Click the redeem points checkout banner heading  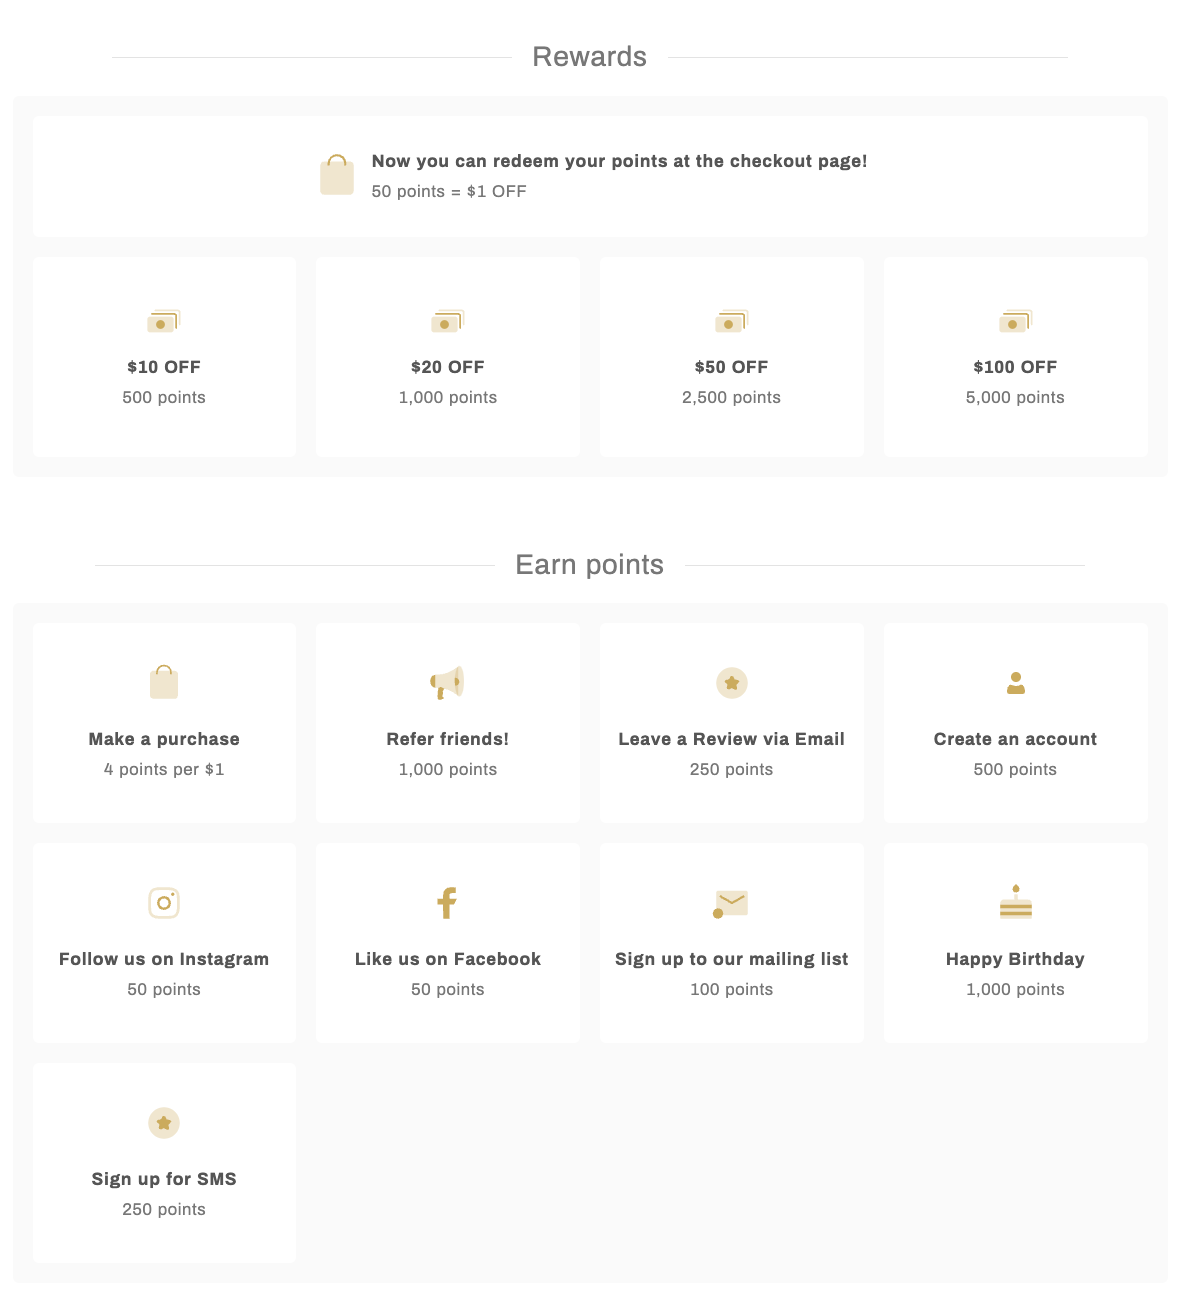(619, 161)
